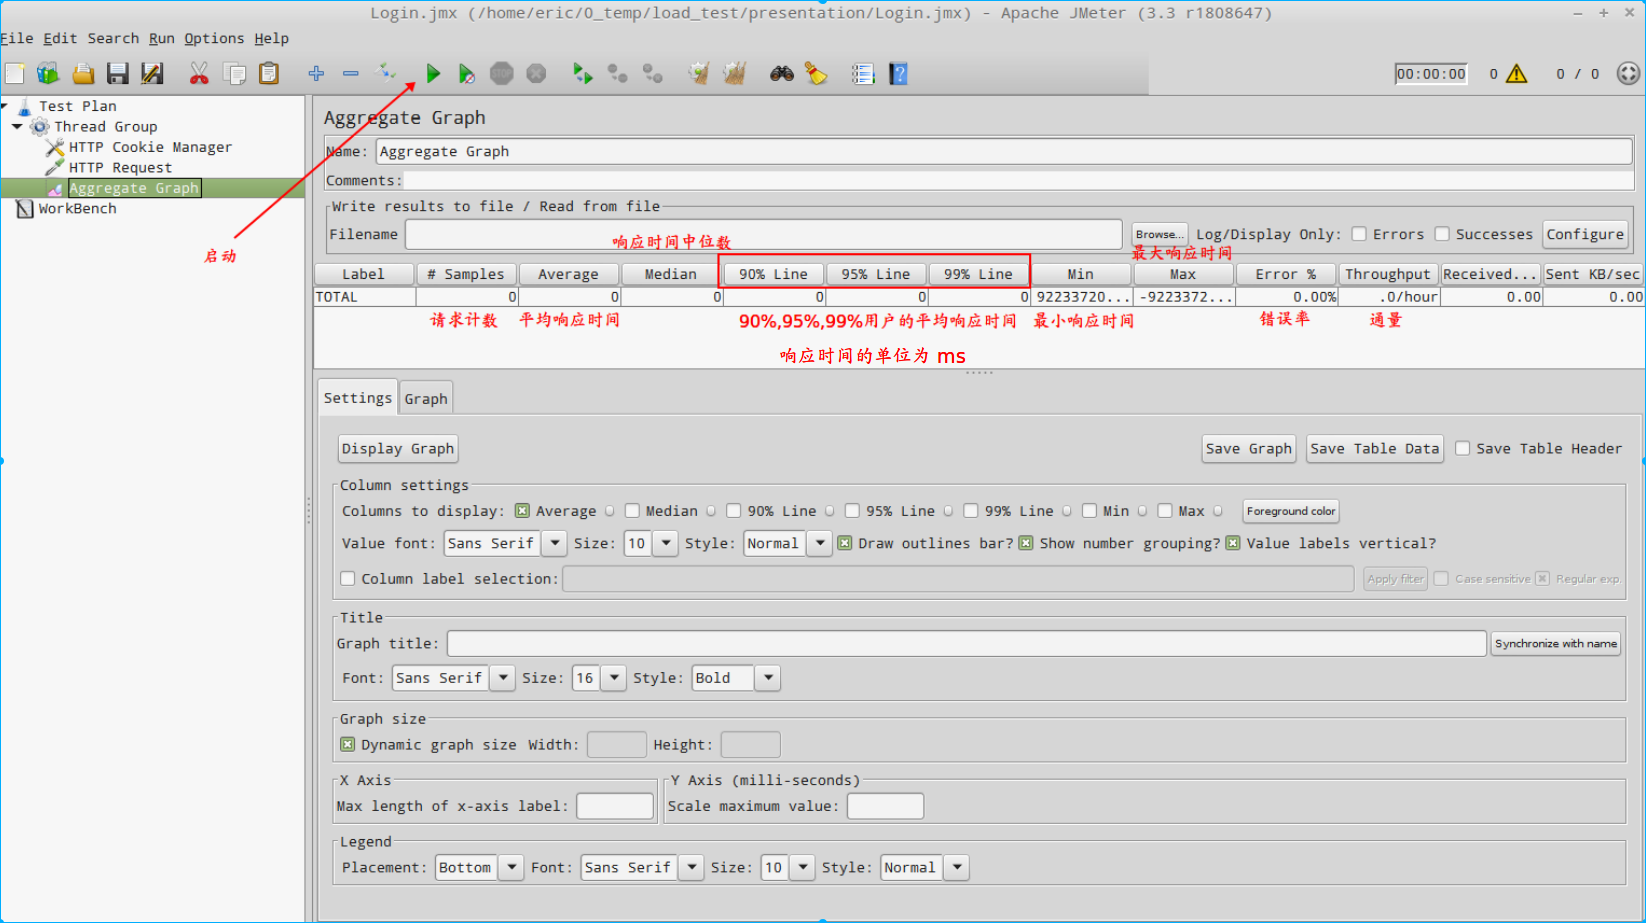Image resolution: width=1646 pixels, height=923 pixels.
Task: Enable the 95% Line column checkbox
Action: tap(852, 511)
